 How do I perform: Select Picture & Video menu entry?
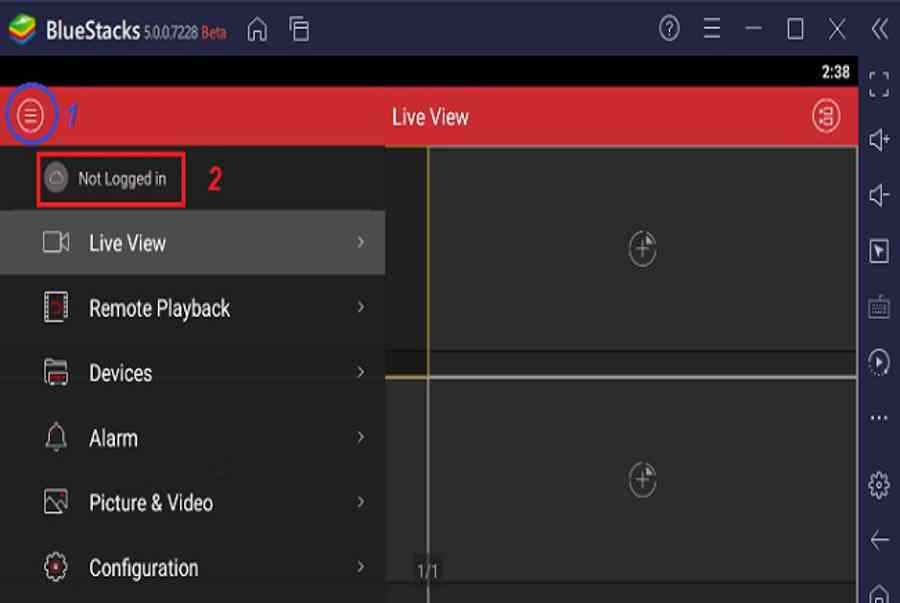tap(150, 502)
